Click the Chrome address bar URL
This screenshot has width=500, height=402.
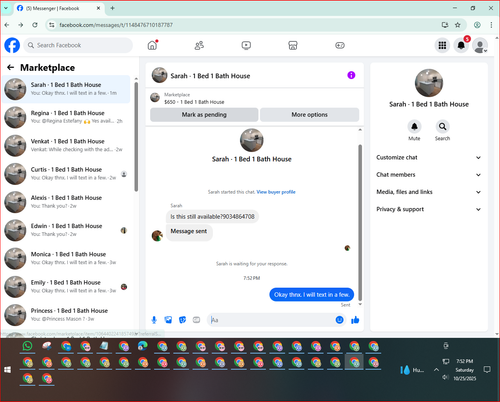click(116, 25)
